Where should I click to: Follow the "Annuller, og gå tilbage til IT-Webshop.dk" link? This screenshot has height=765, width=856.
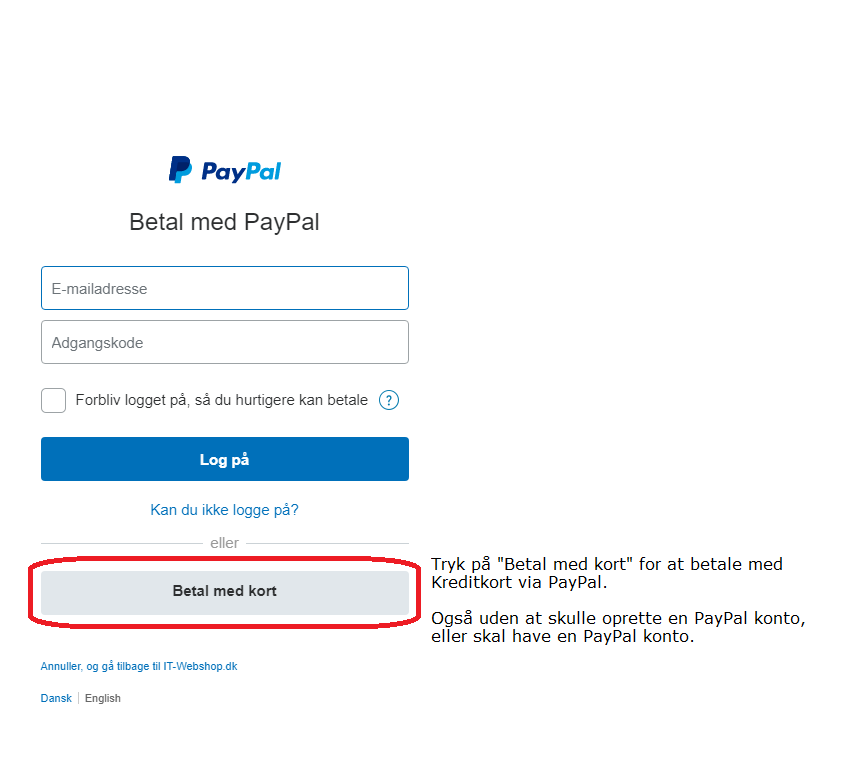[139, 666]
